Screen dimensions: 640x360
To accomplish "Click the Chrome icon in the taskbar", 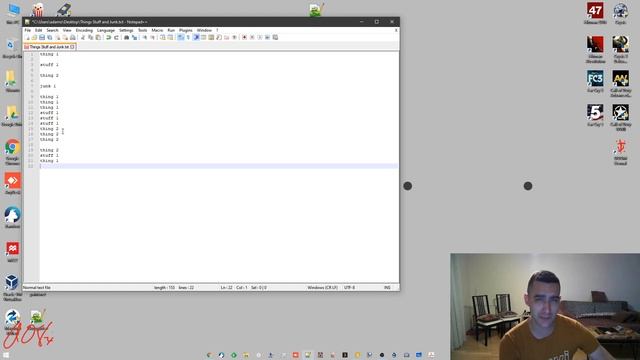I will pyautogui.click(x=209, y=355).
